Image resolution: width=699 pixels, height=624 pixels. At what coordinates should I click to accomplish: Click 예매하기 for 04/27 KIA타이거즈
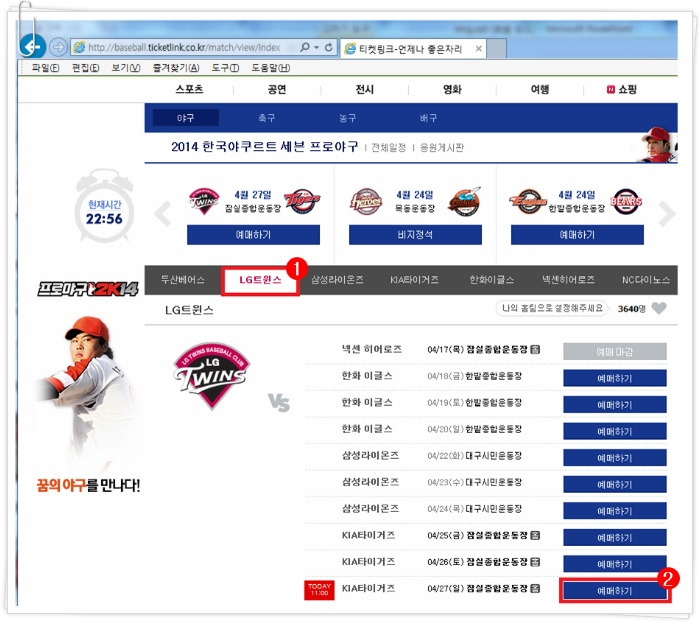point(615,591)
